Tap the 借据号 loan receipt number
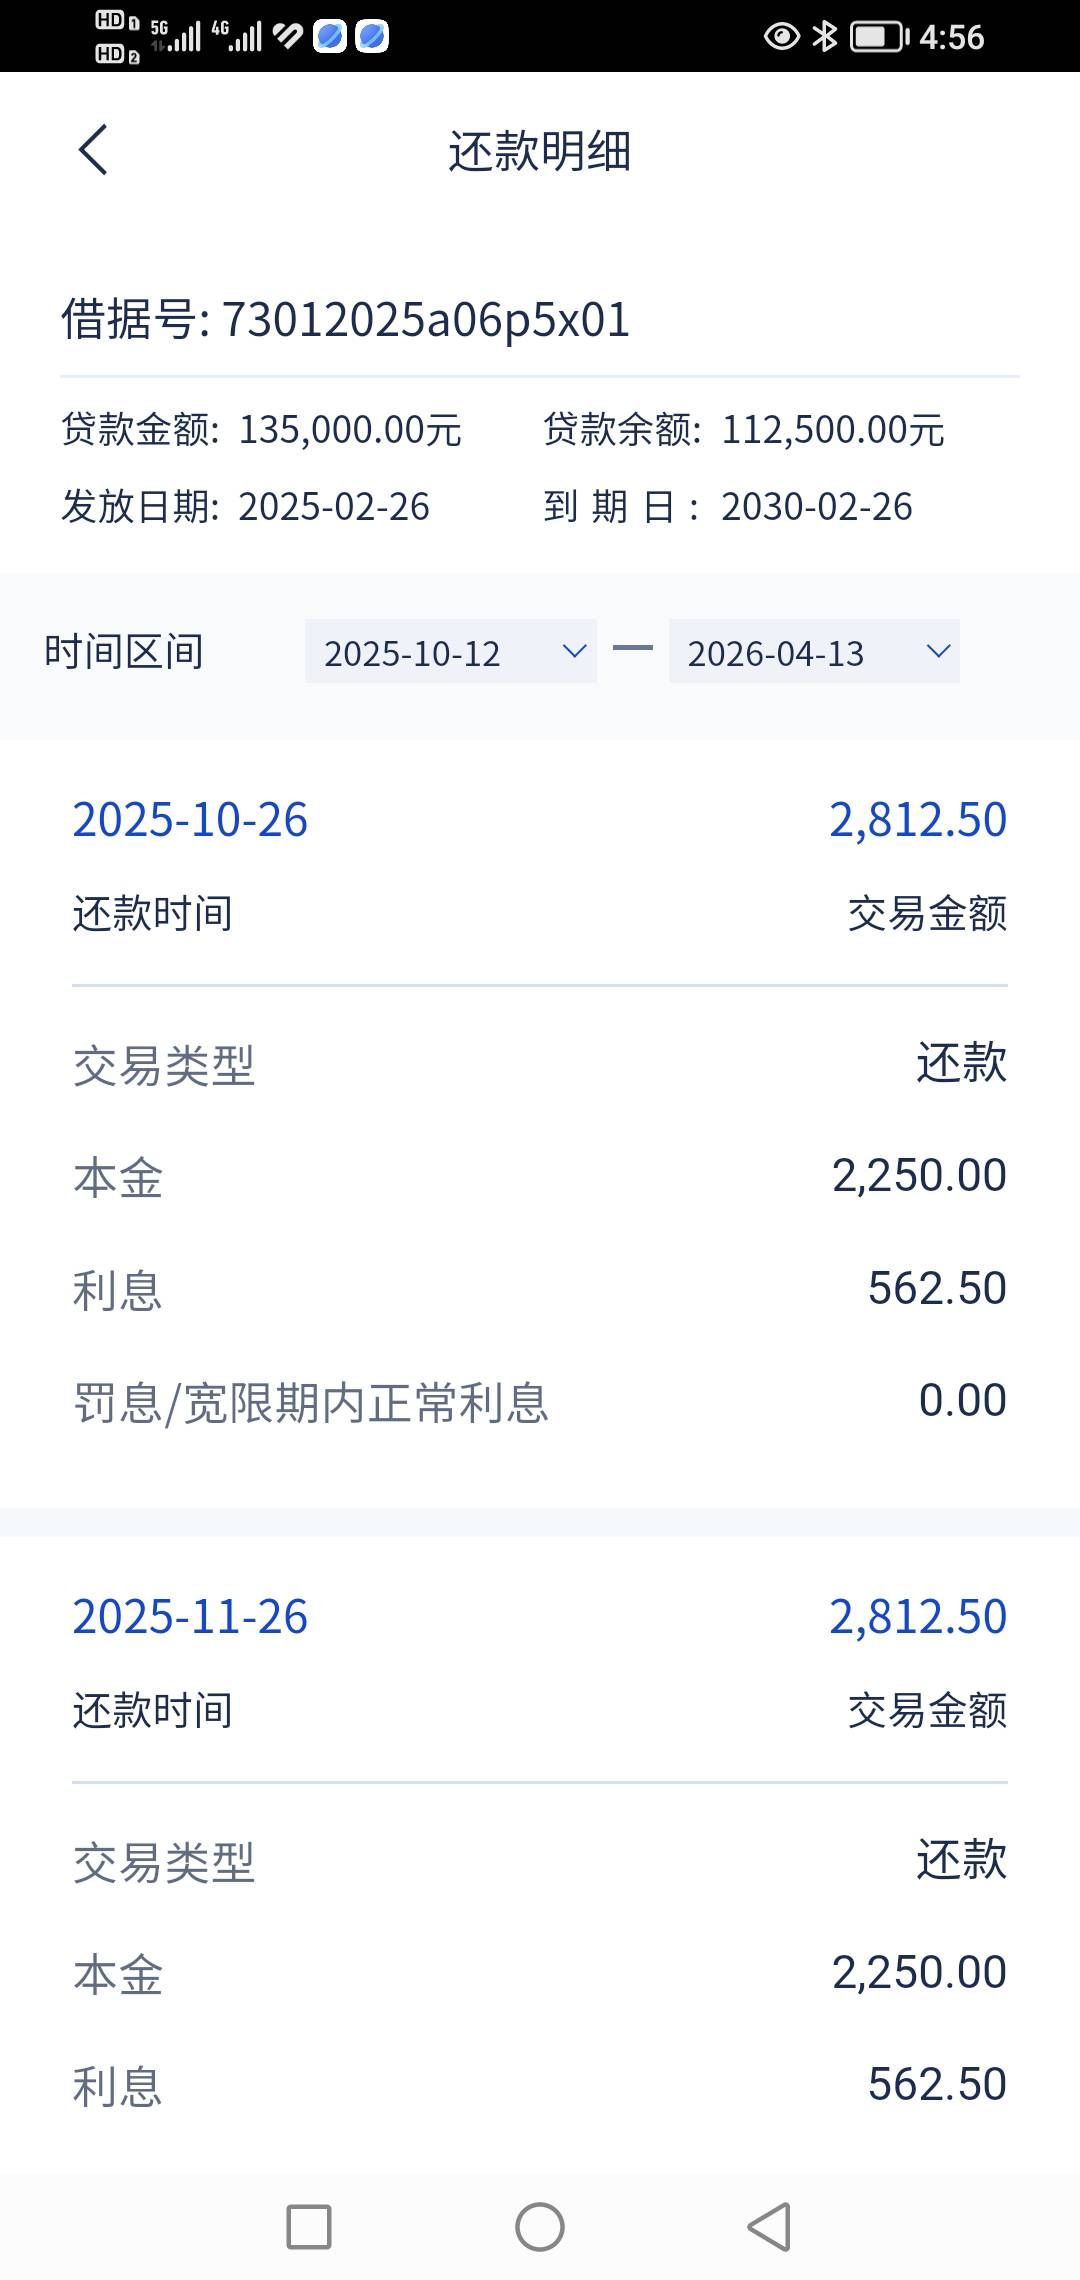1080x2280 pixels. [x=345, y=320]
